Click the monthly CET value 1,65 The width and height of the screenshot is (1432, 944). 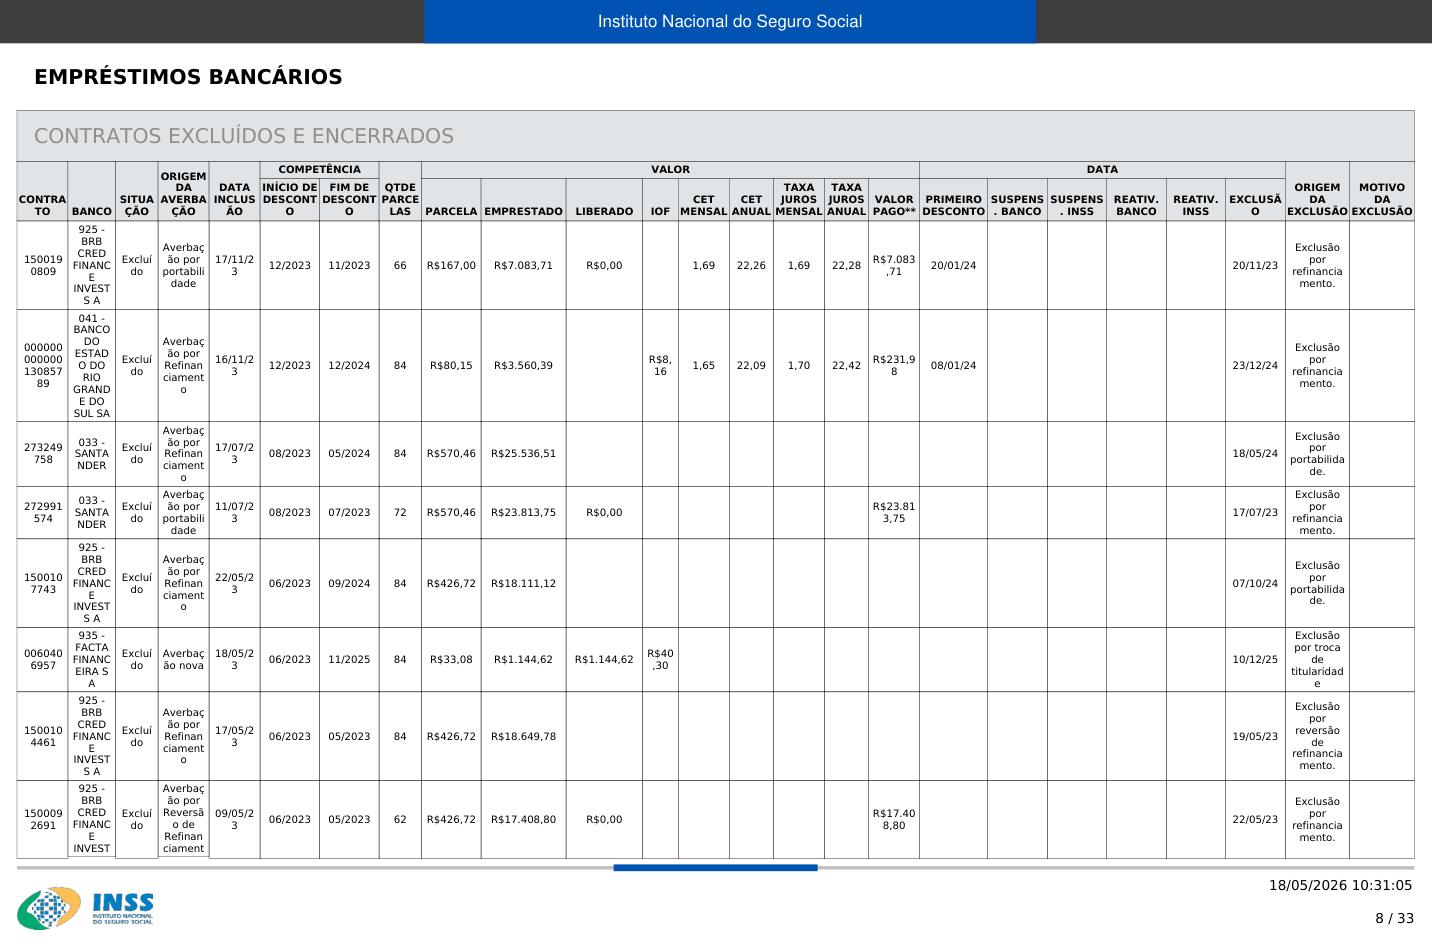(x=704, y=365)
